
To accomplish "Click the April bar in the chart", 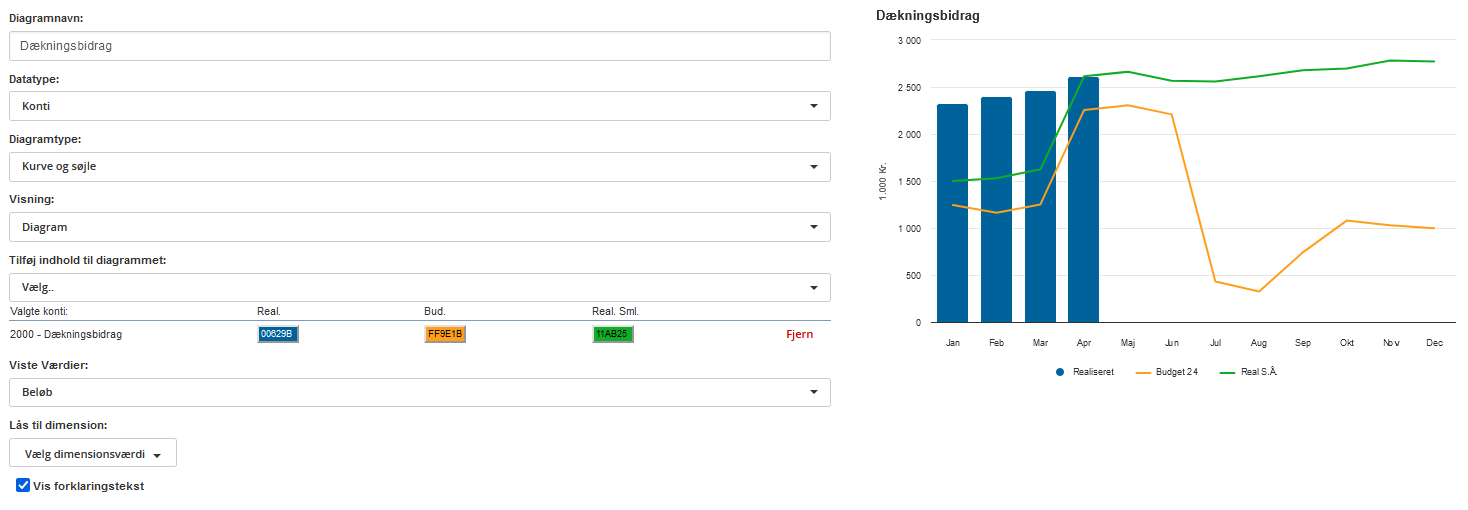I will 1083,200.
